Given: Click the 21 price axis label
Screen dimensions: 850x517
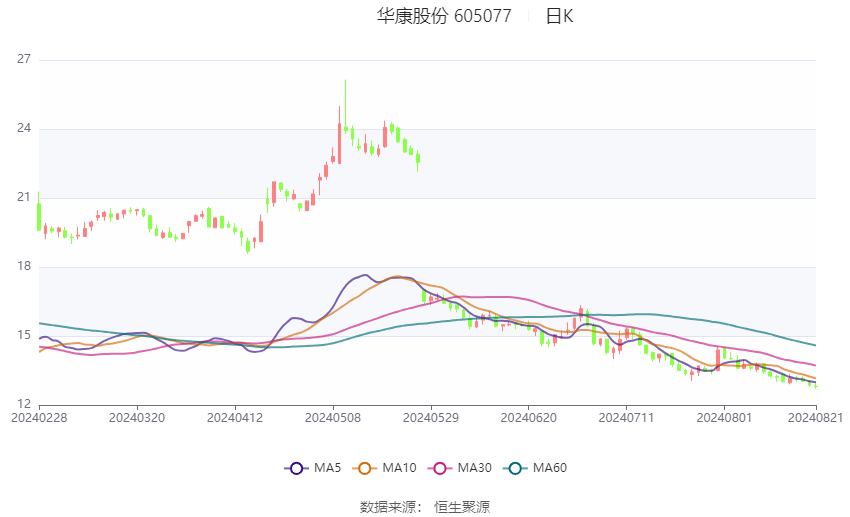Looking at the screenshot, I should (24, 197).
